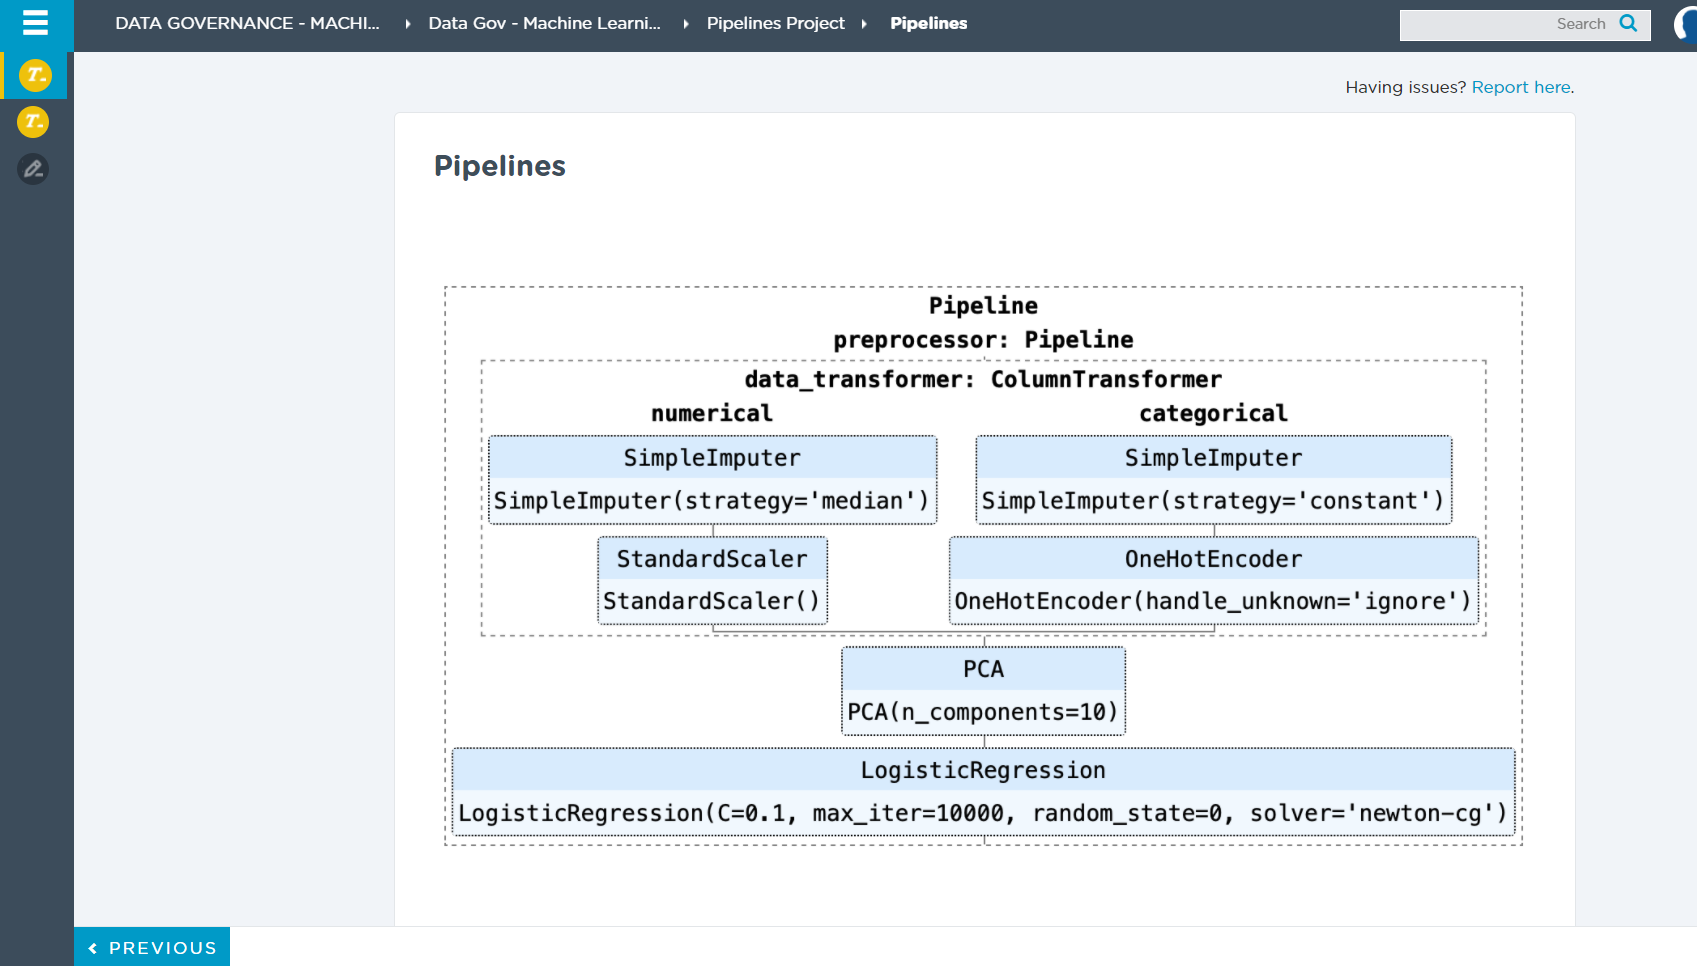Go to PREVIOUS page button
This screenshot has width=1697, height=966.
click(152, 947)
